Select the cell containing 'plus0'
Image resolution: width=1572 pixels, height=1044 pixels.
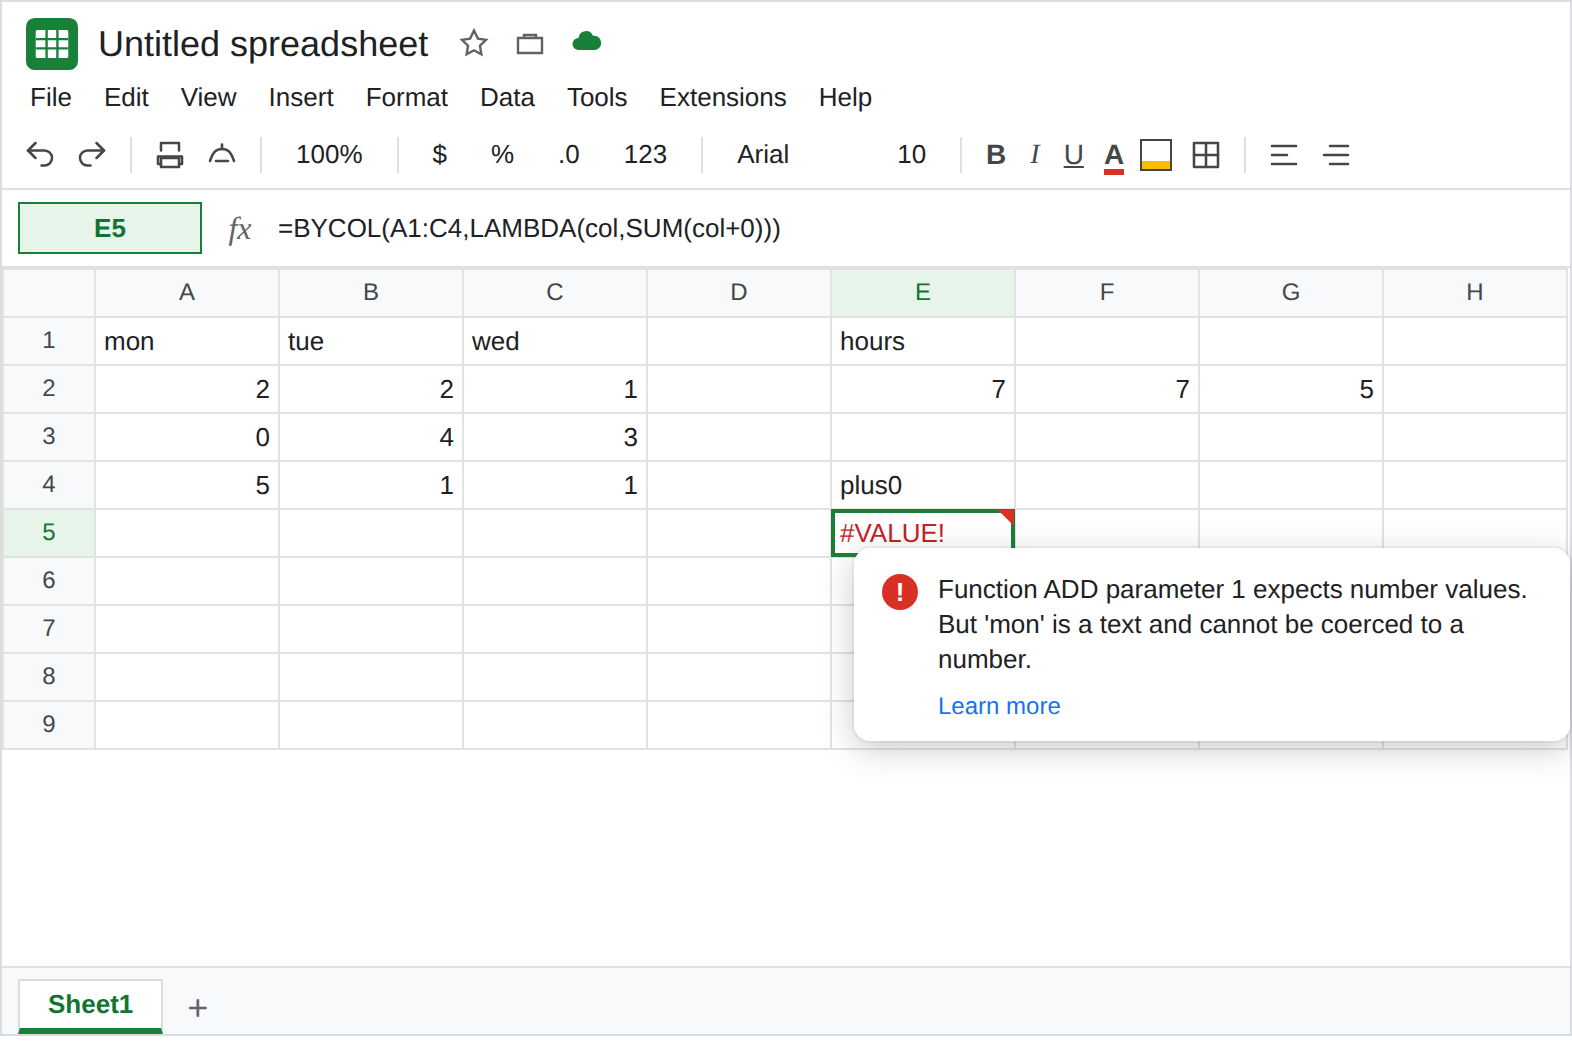tap(923, 485)
